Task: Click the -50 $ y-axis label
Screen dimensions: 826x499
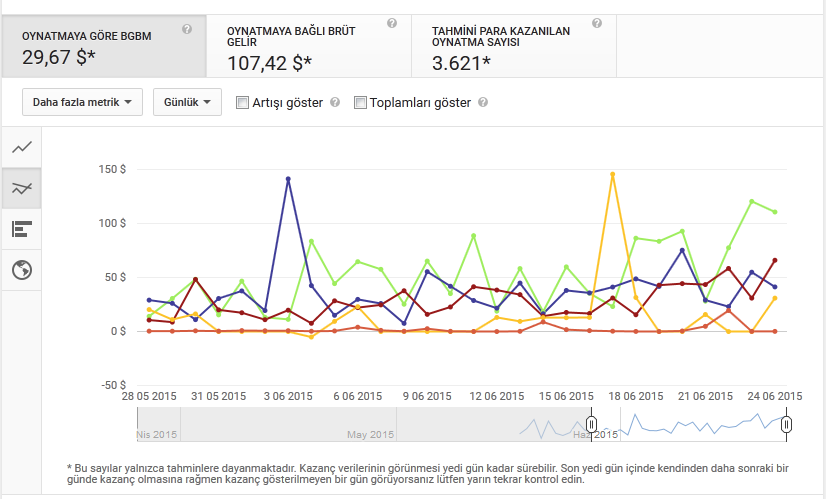Action: [x=114, y=385]
